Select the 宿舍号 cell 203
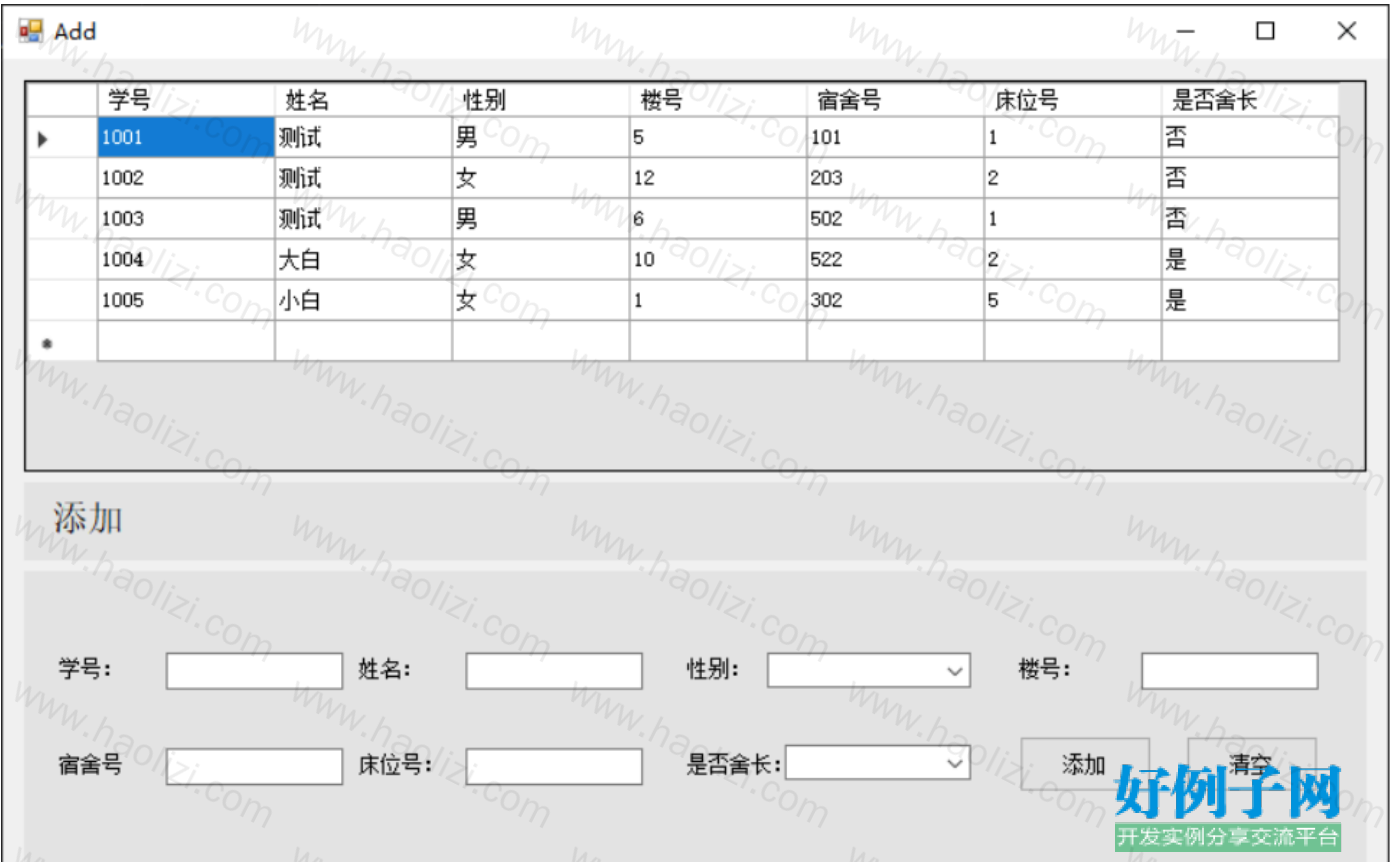 895,178
